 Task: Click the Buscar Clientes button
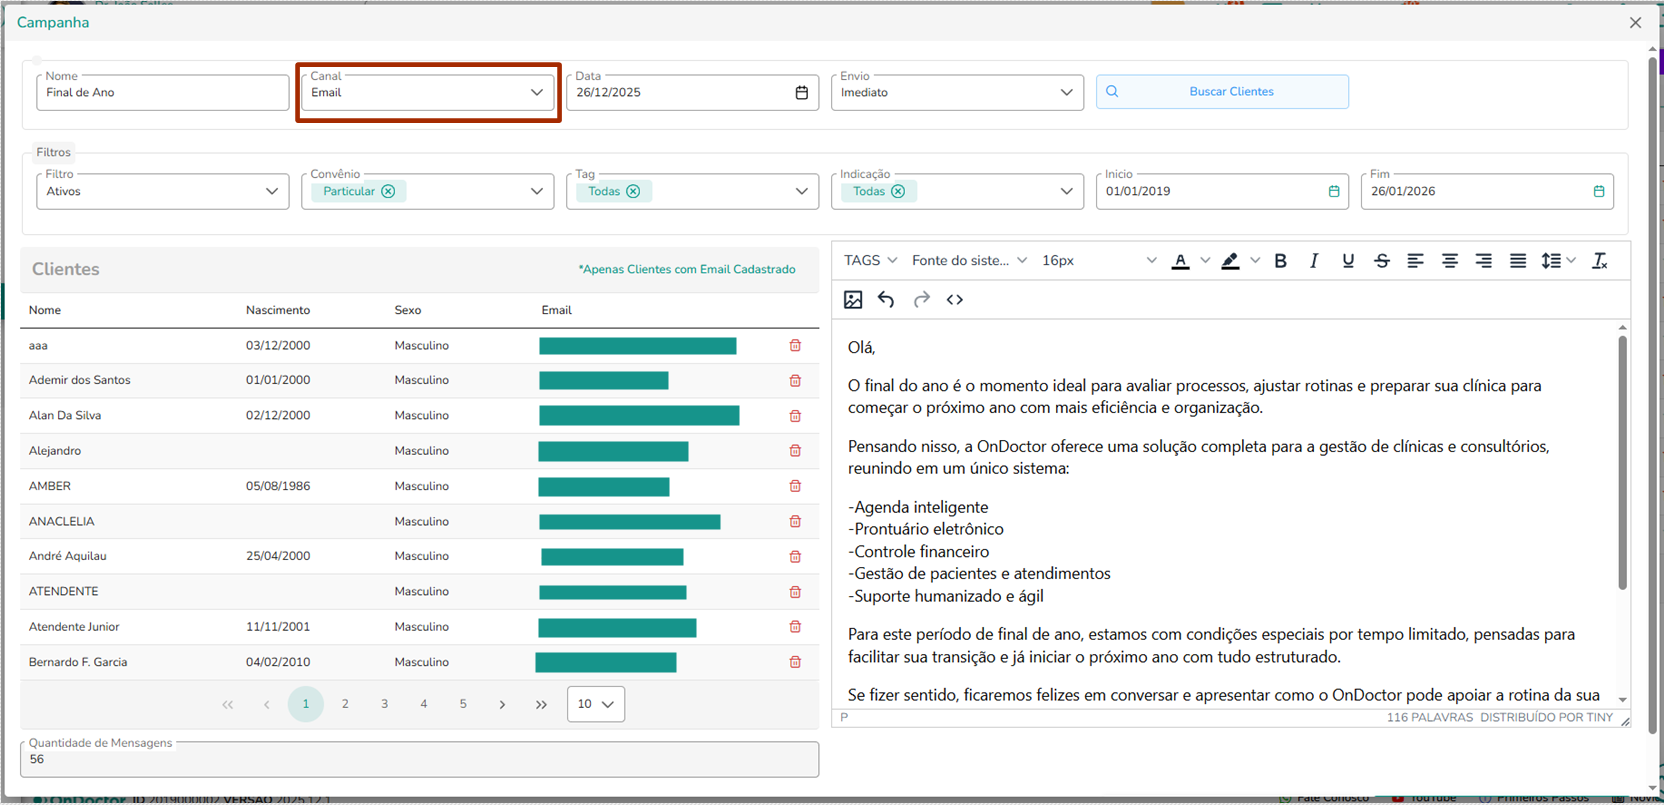(1222, 92)
